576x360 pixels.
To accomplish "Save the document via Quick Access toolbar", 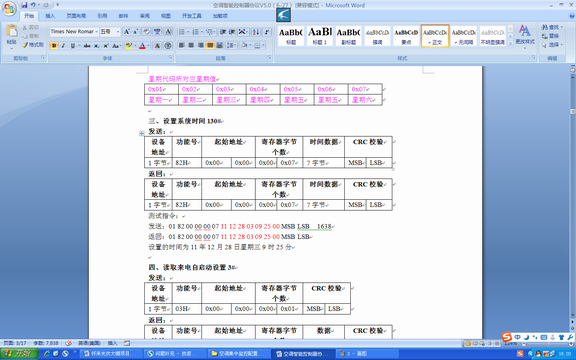I will point(24,5).
